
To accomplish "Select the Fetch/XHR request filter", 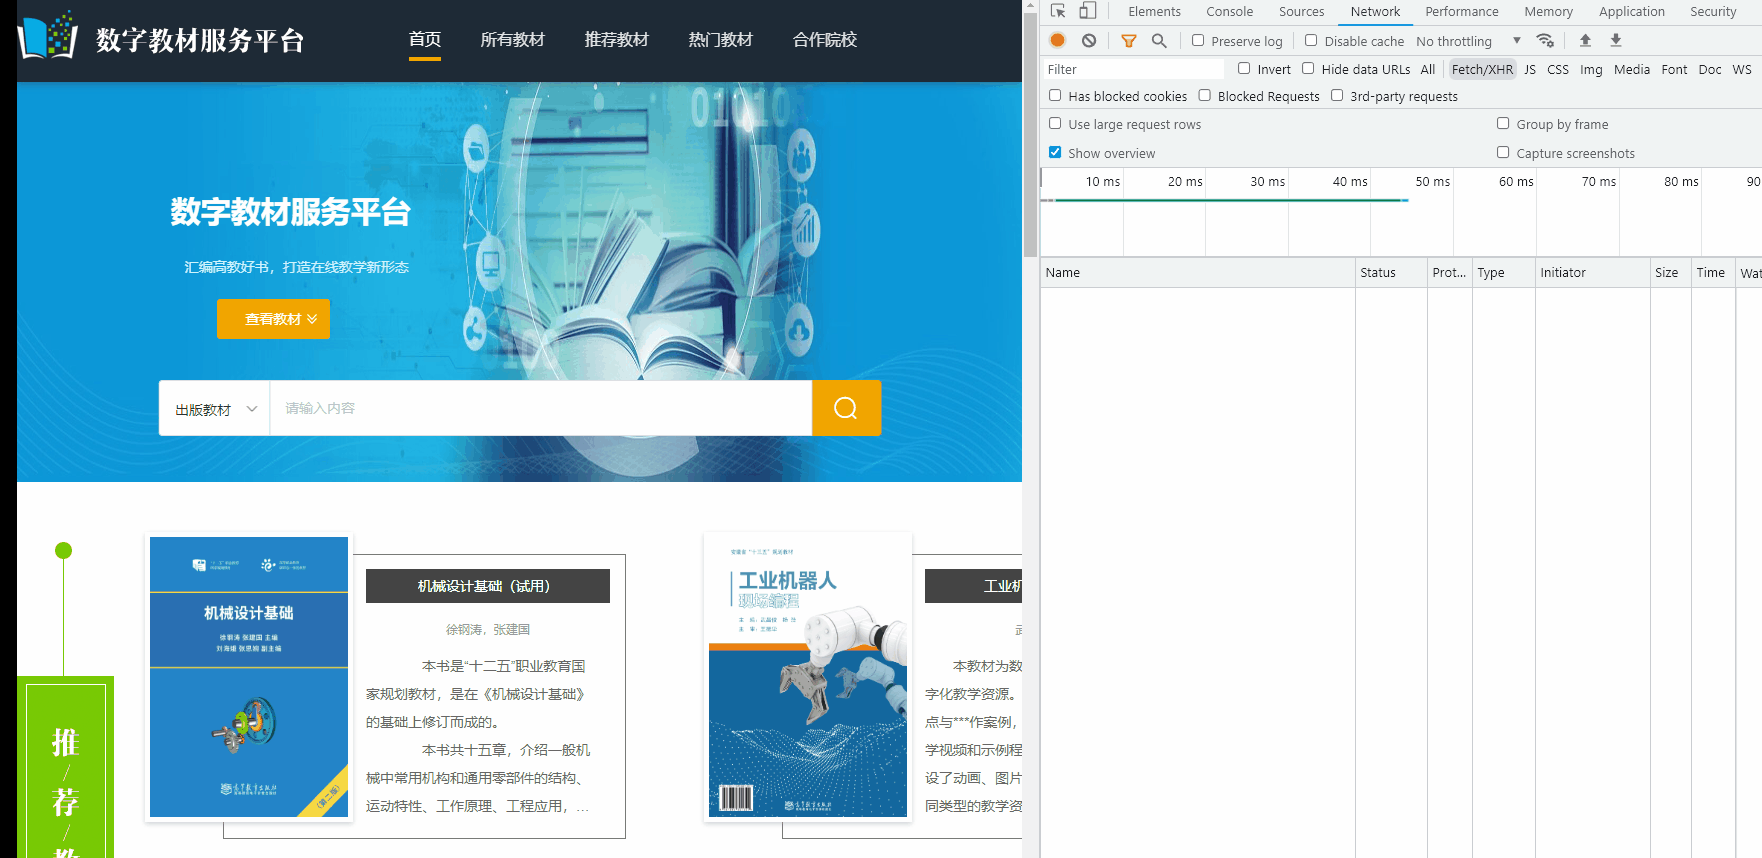I will tap(1482, 69).
